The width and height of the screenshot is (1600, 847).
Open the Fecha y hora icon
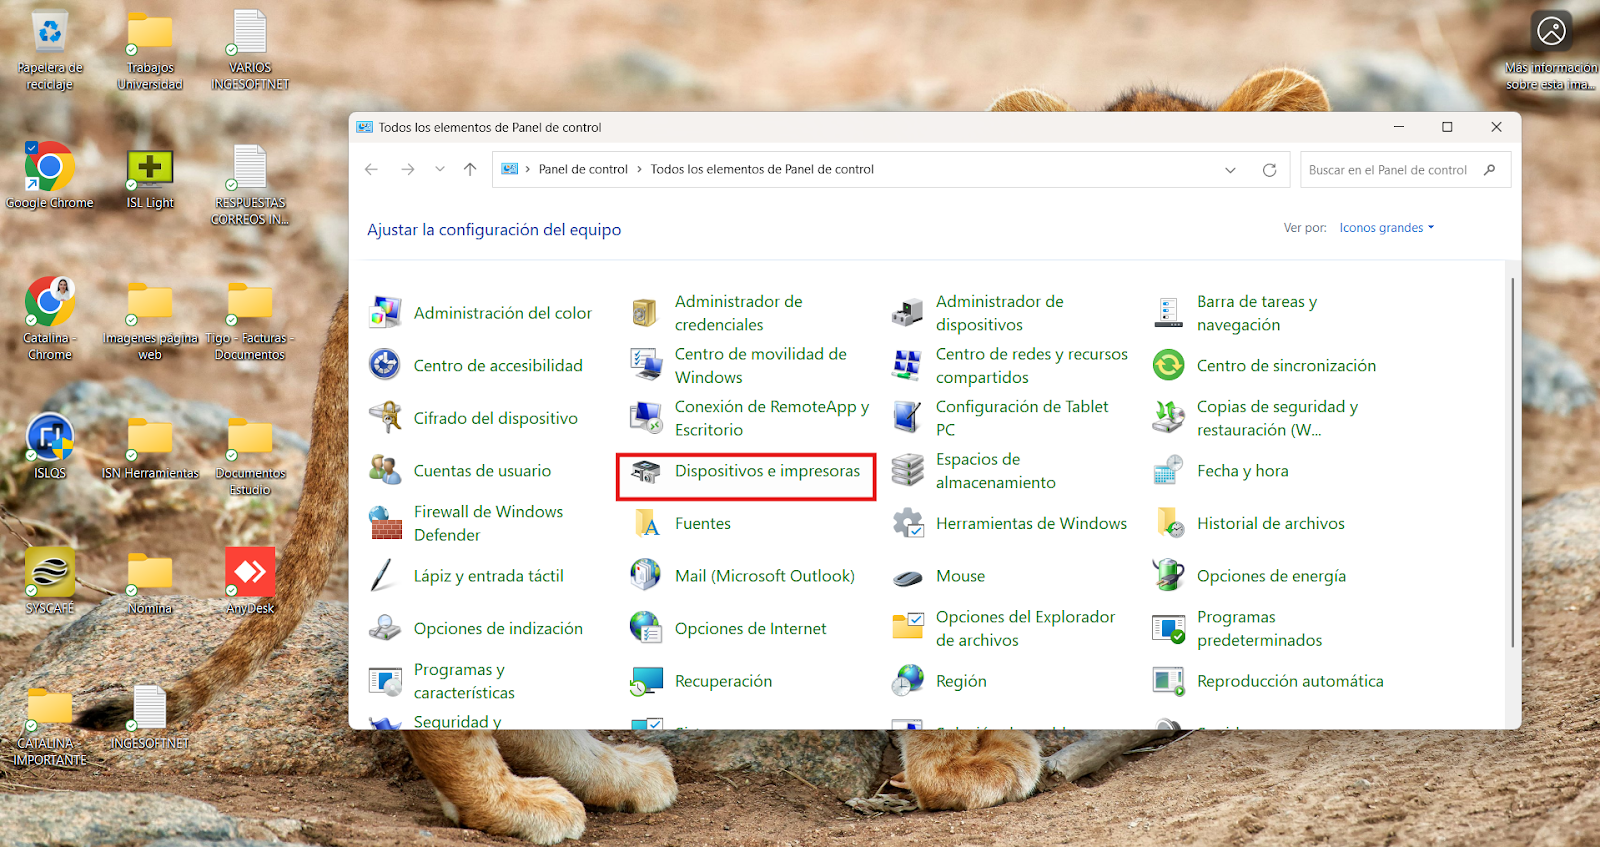1168,471
